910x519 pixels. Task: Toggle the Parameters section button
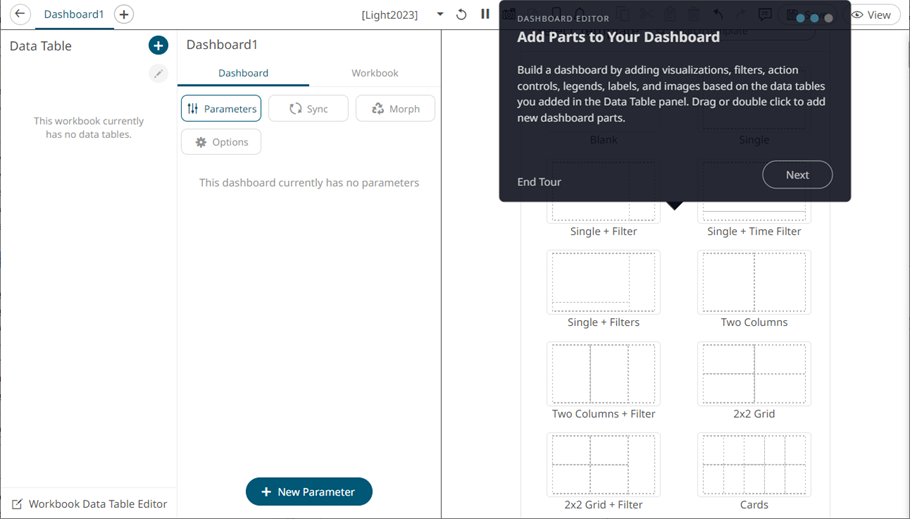point(221,108)
